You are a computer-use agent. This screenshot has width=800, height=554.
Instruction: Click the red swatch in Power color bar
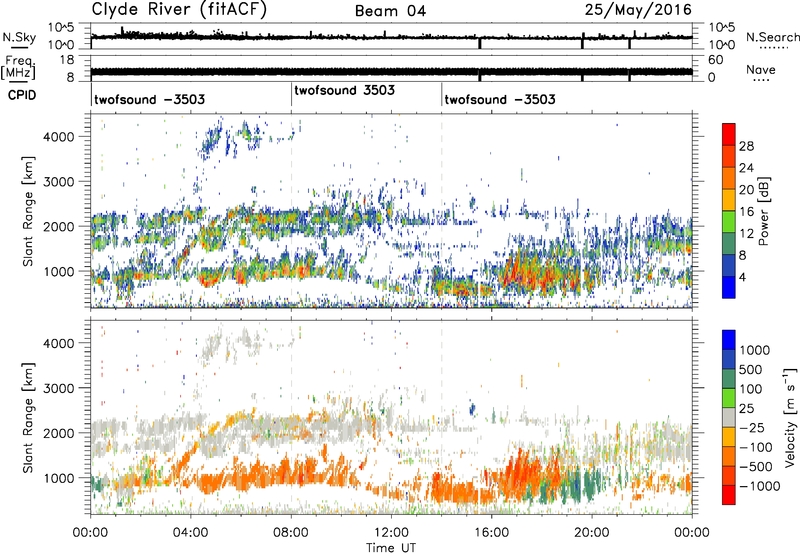click(729, 134)
